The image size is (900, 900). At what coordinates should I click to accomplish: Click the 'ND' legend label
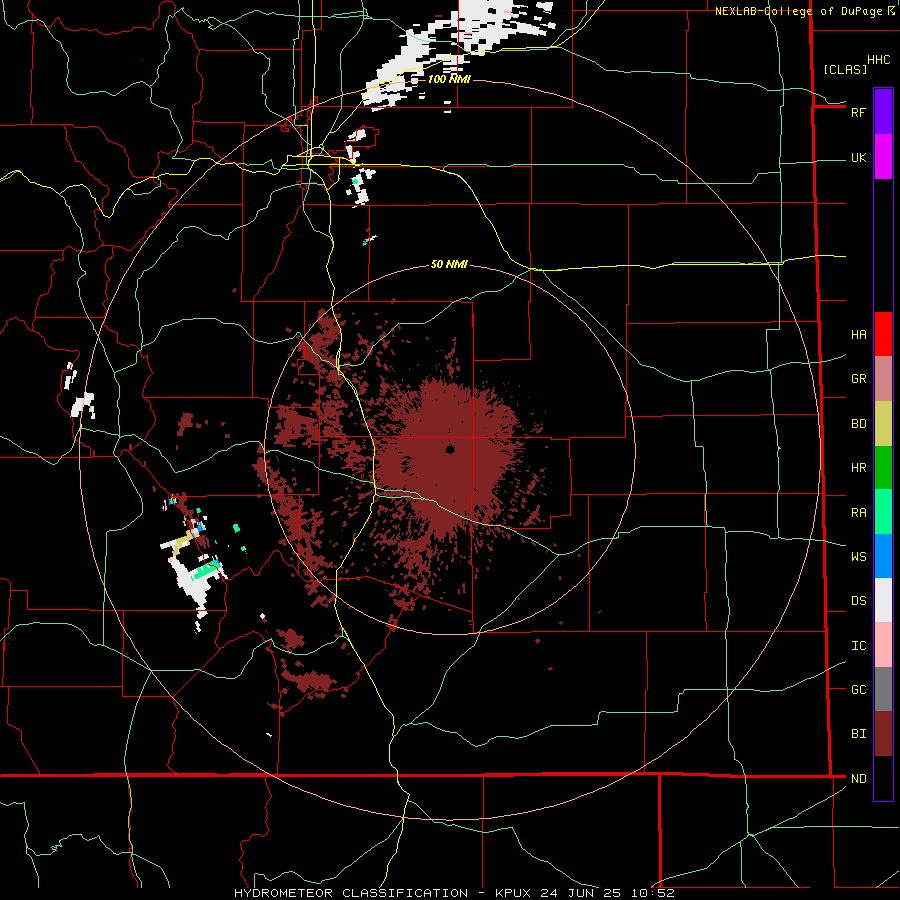858,779
